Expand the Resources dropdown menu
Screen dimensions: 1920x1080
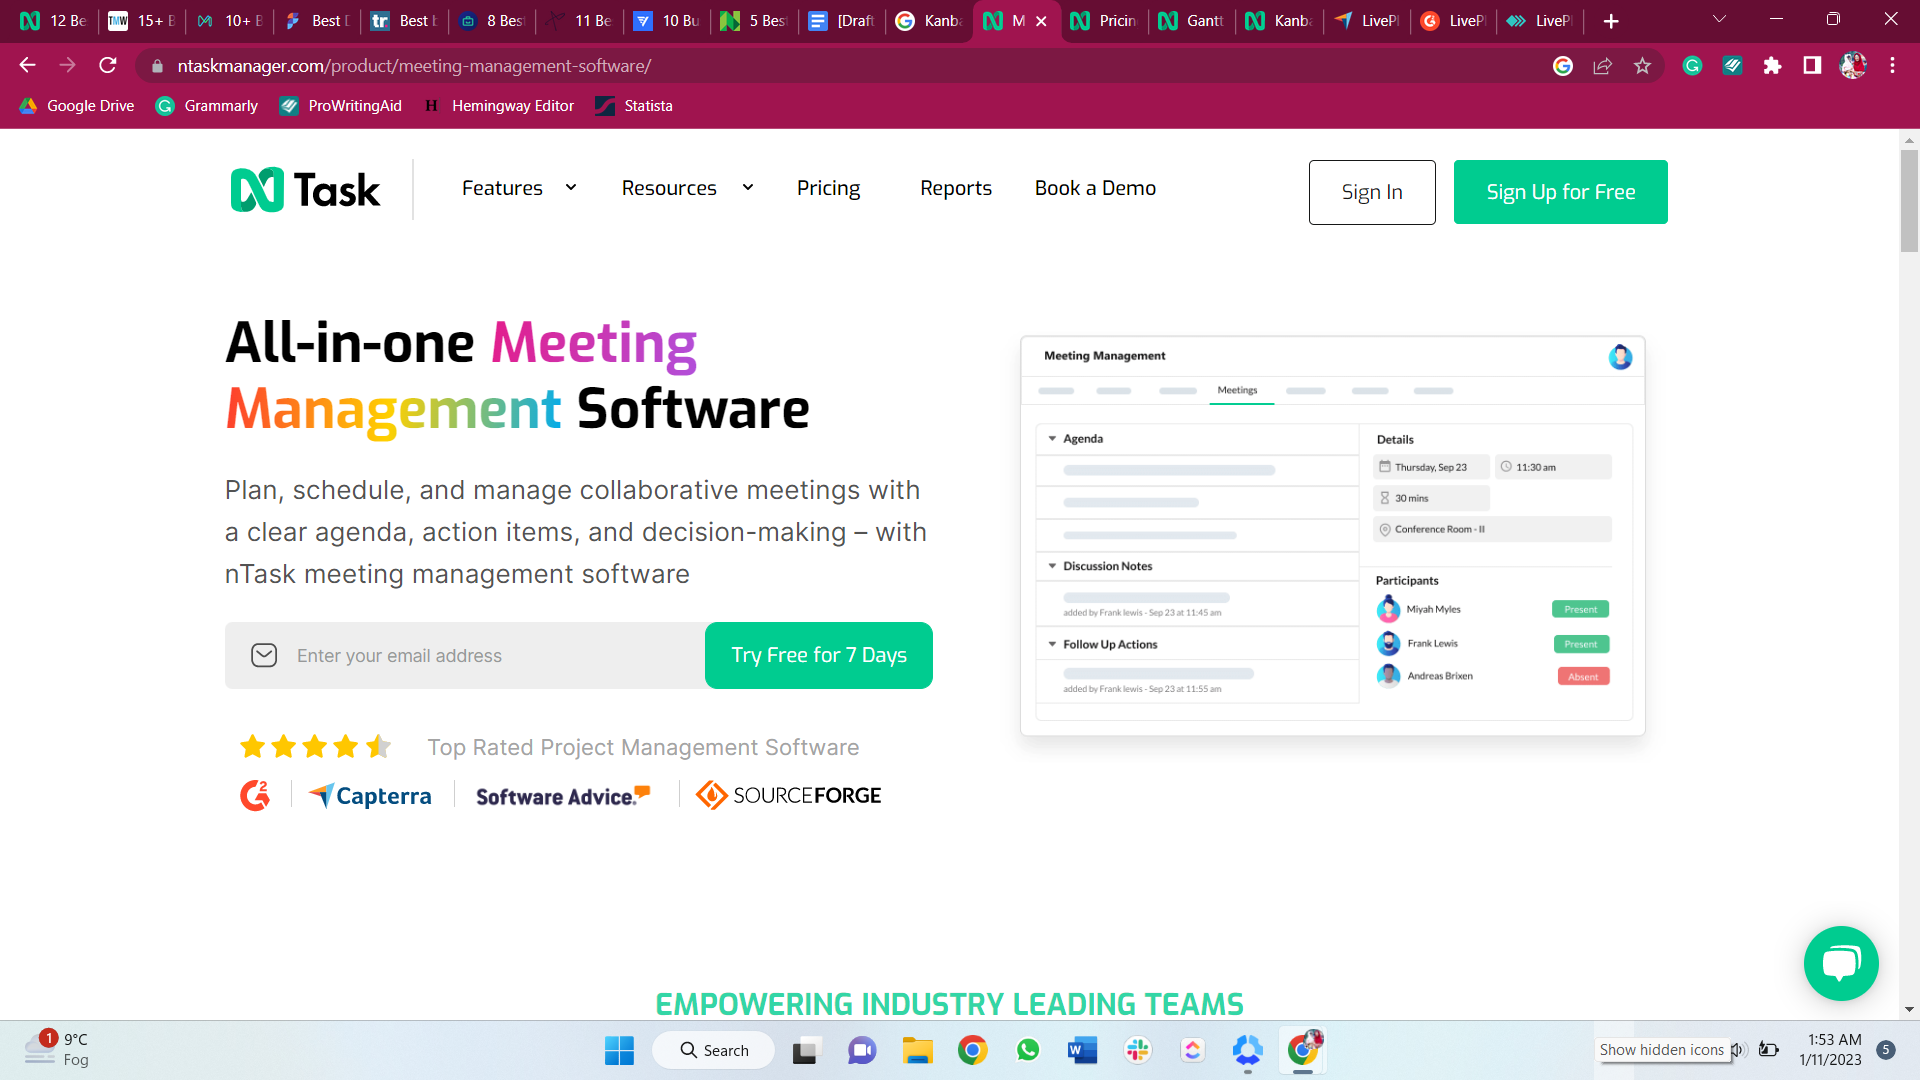click(x=683, y=187)
